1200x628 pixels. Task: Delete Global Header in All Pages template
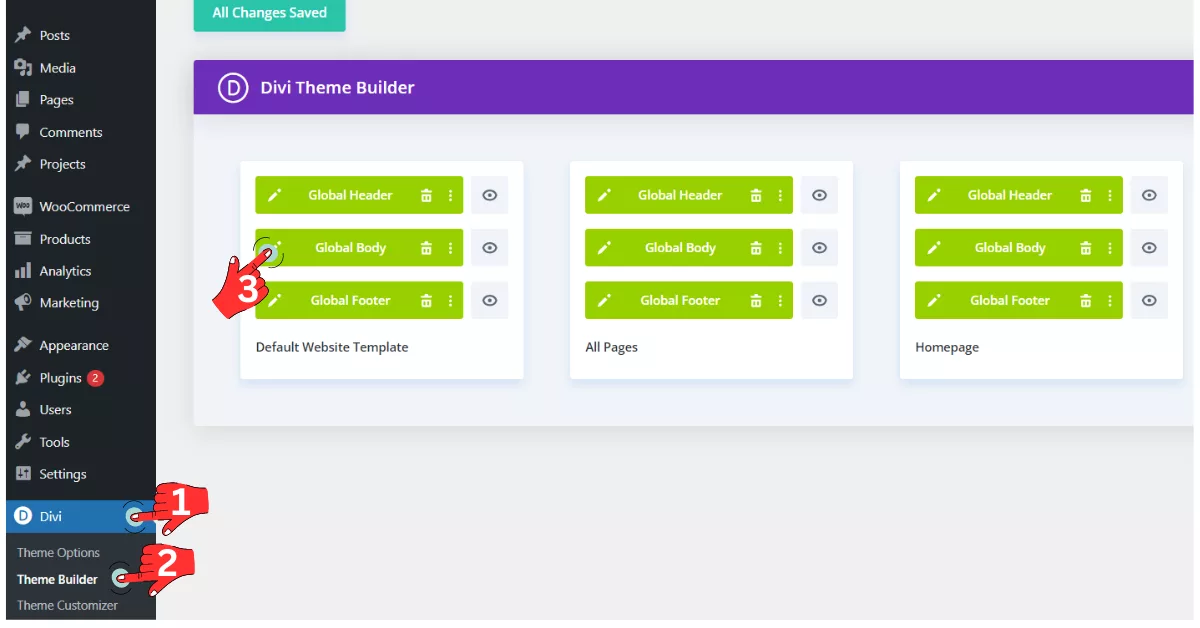pos(756,195)
